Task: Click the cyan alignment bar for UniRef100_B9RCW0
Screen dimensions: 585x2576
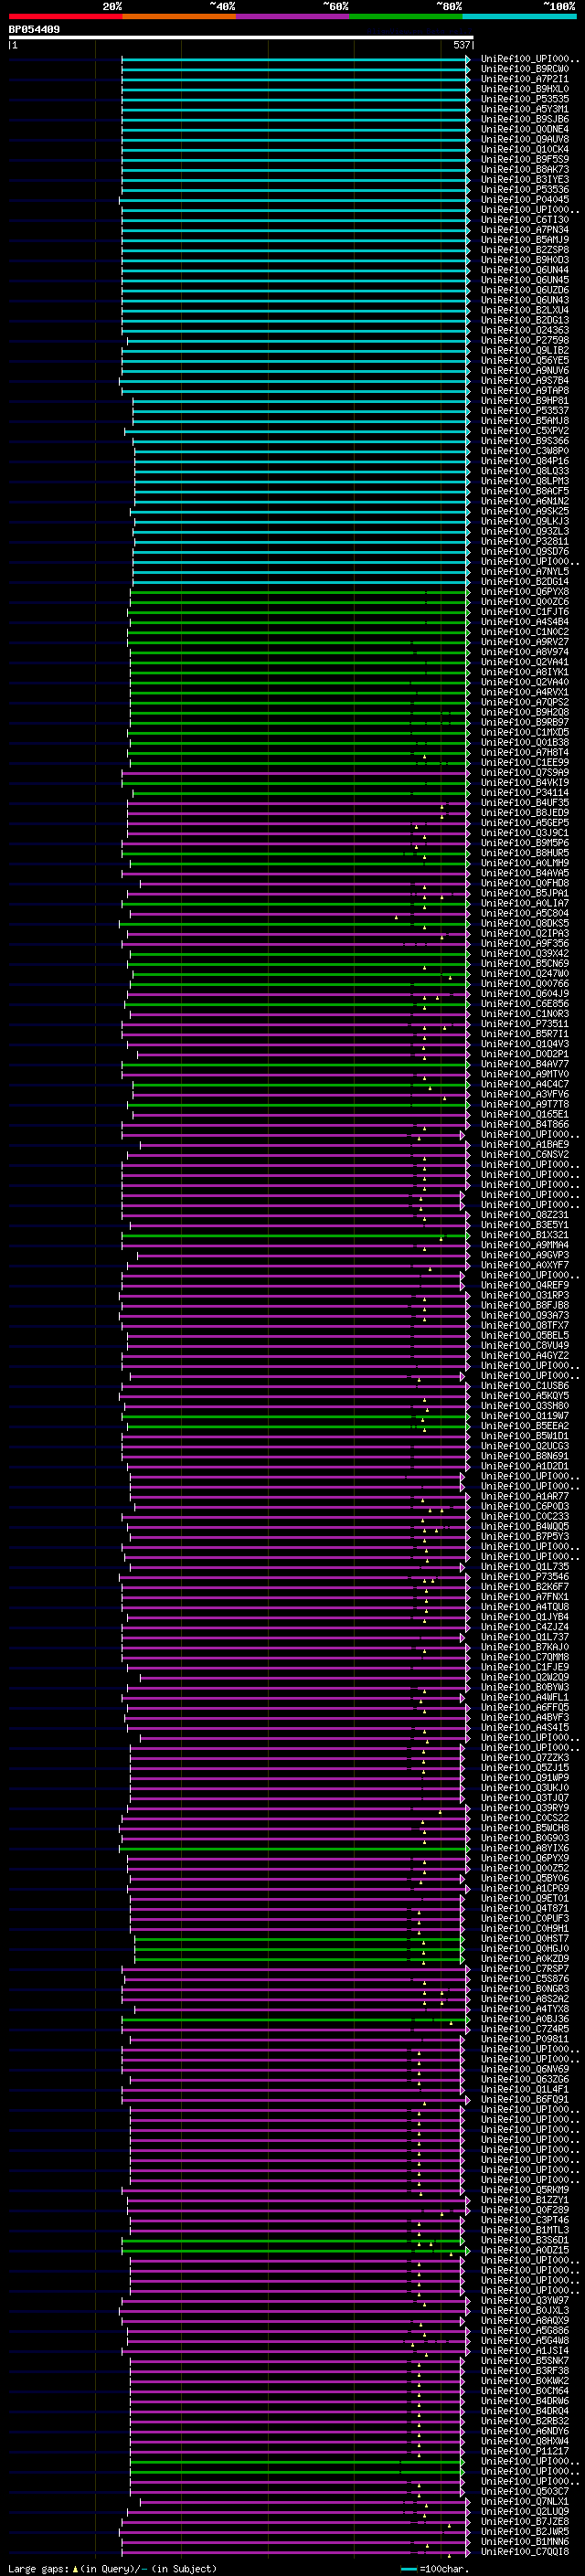Action: click(x=295, y=69)
